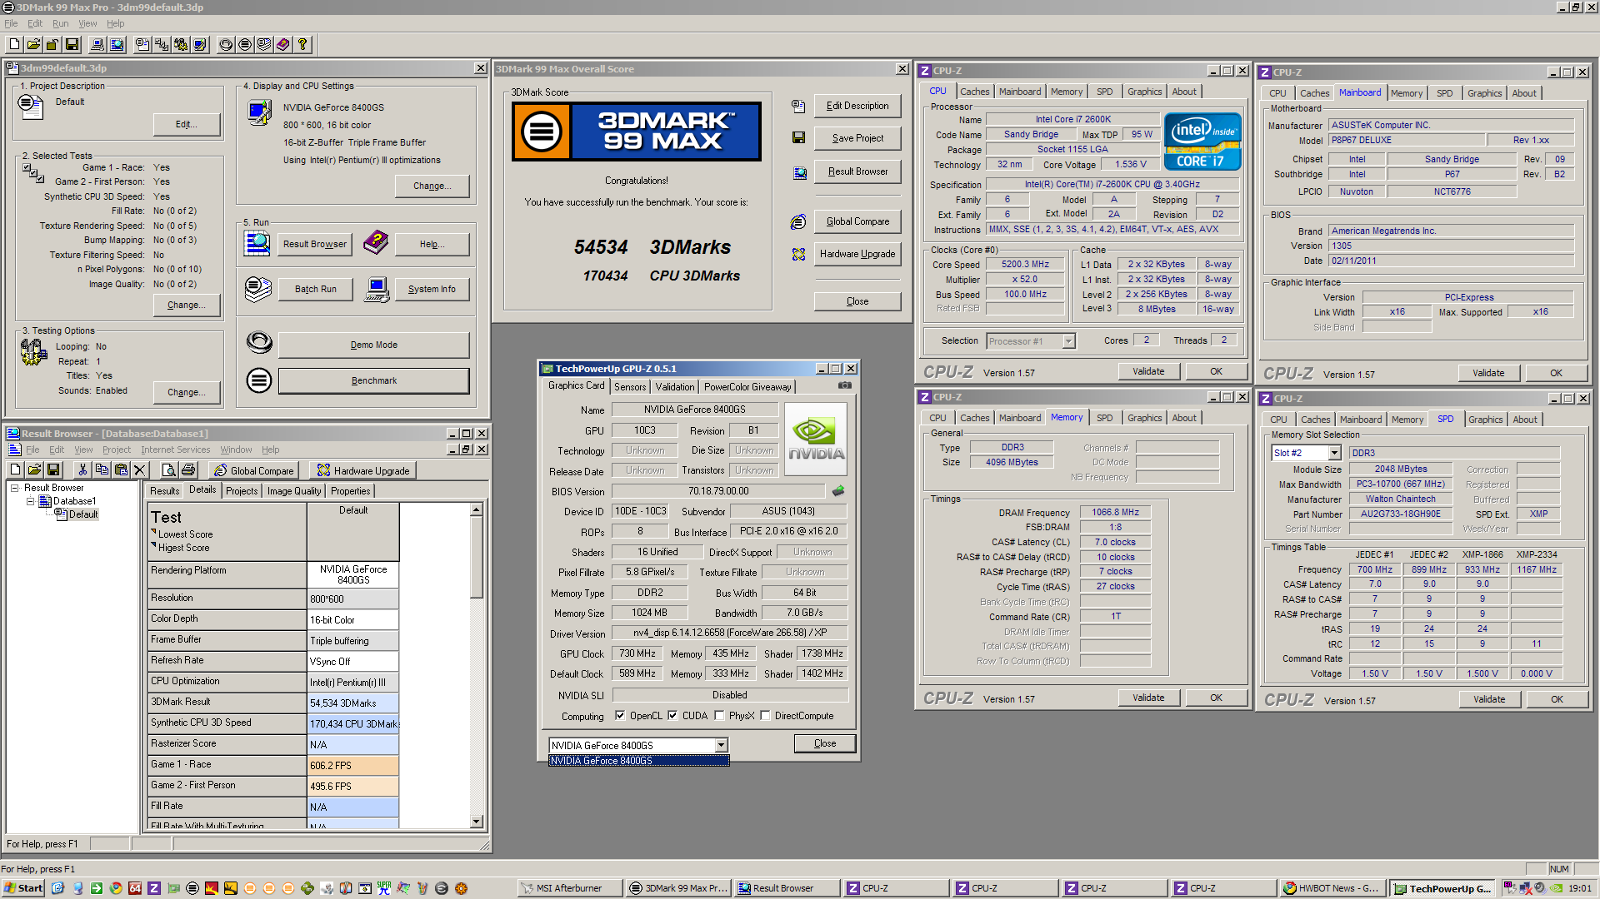Open PowerColor Giveaway tab in GPU-Z
Screen dimensions: 1600x899
pyautogui.click(x=747, y=386)
